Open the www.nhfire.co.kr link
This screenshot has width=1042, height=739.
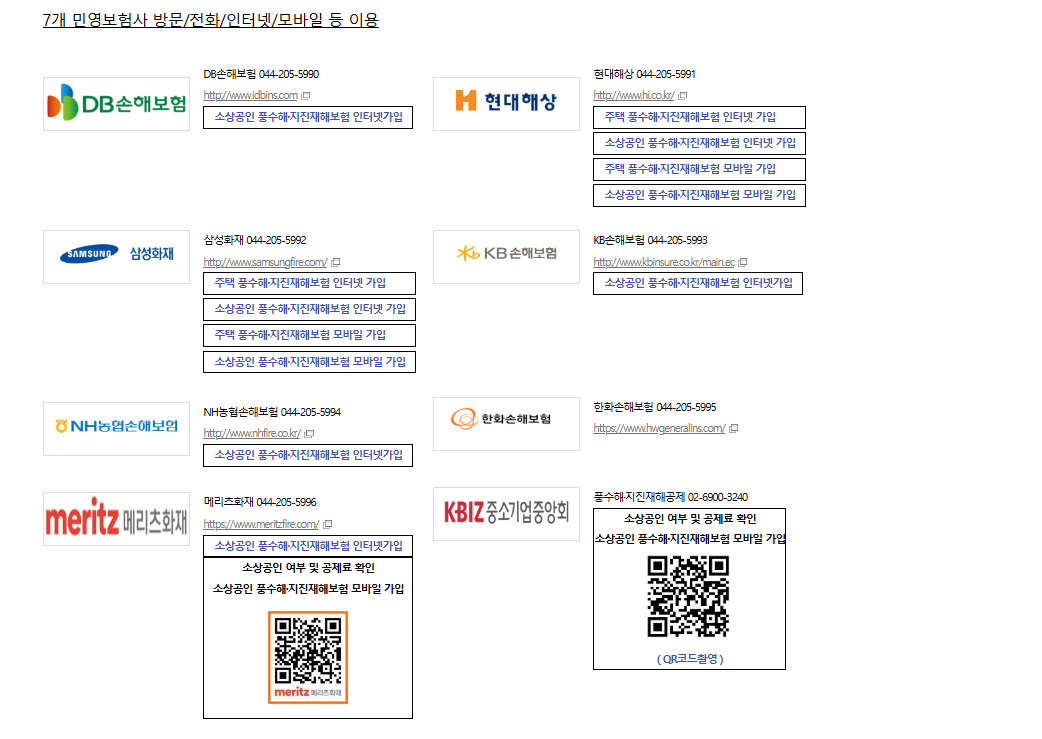[252, 433]
